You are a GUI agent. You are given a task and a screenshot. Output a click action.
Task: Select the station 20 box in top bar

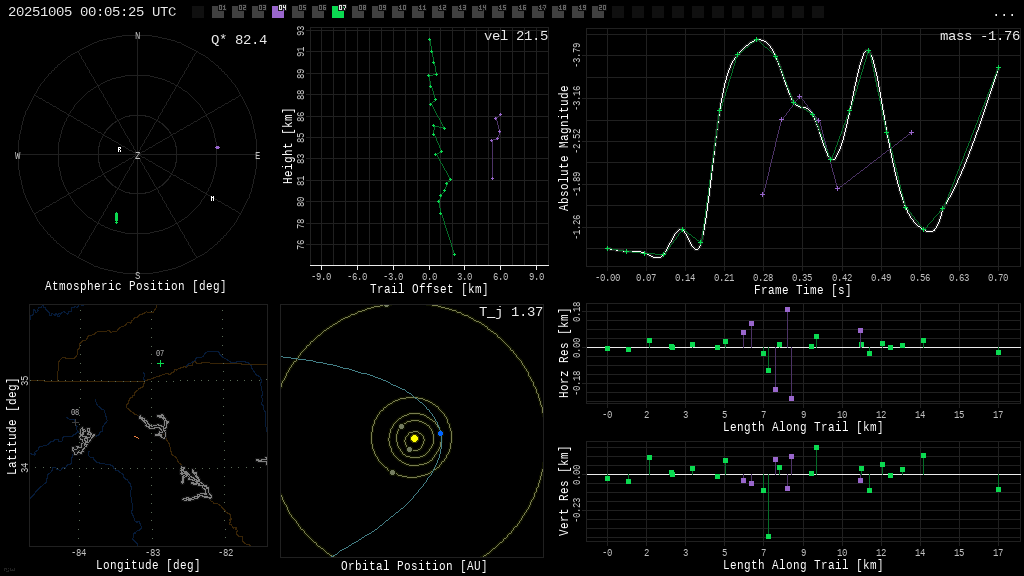tap(598, 12)
